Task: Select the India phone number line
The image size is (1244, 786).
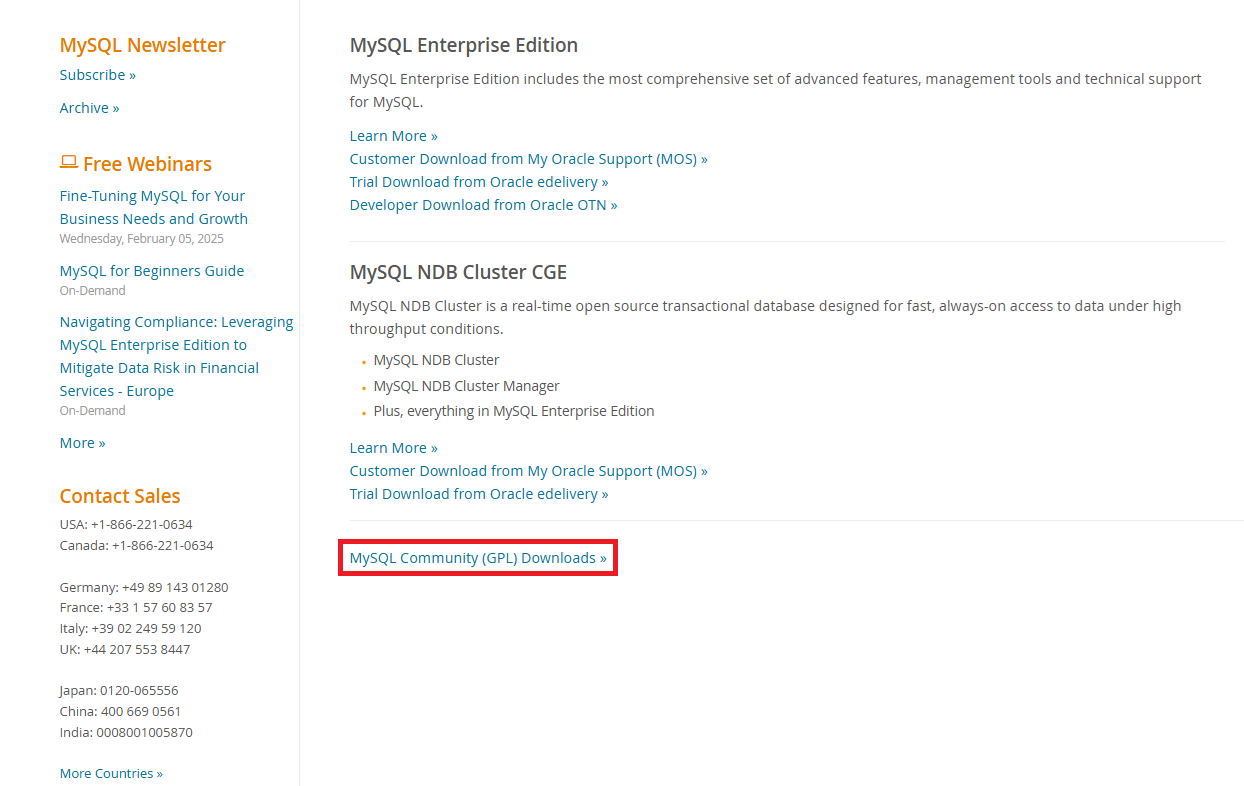Action: point(126,732)
